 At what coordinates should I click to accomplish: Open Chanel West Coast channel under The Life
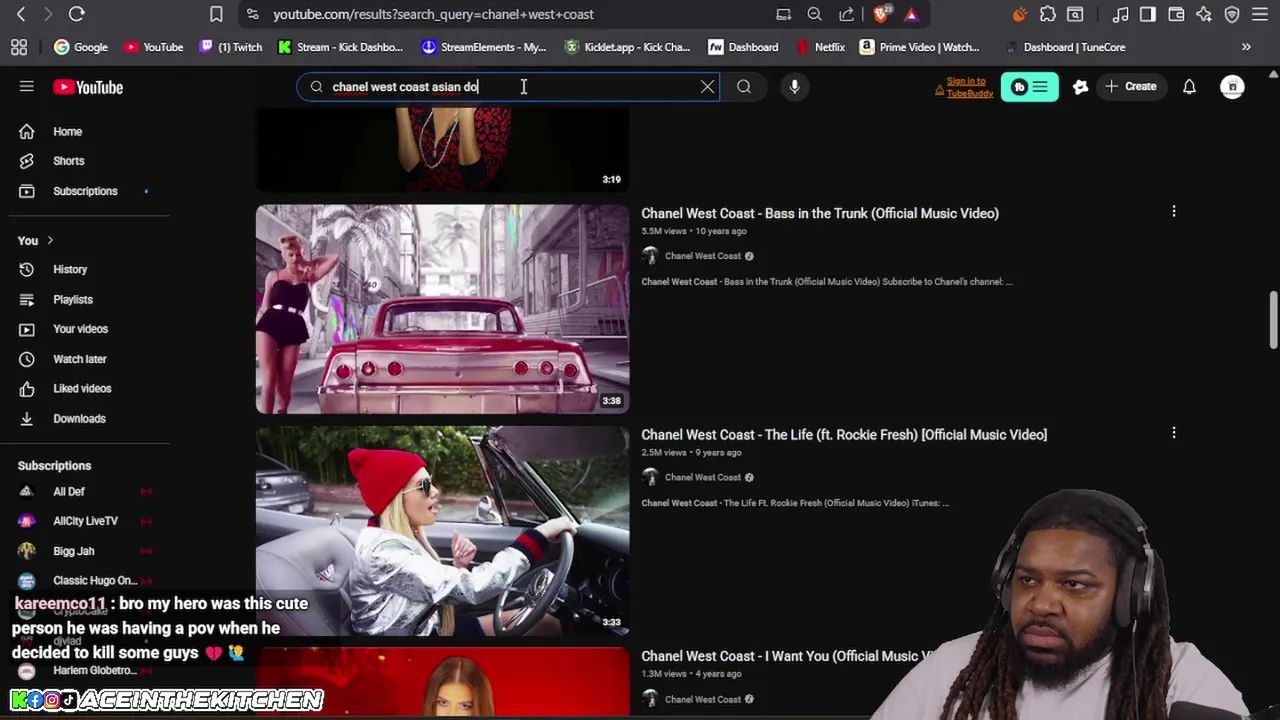tap(703, 477)
